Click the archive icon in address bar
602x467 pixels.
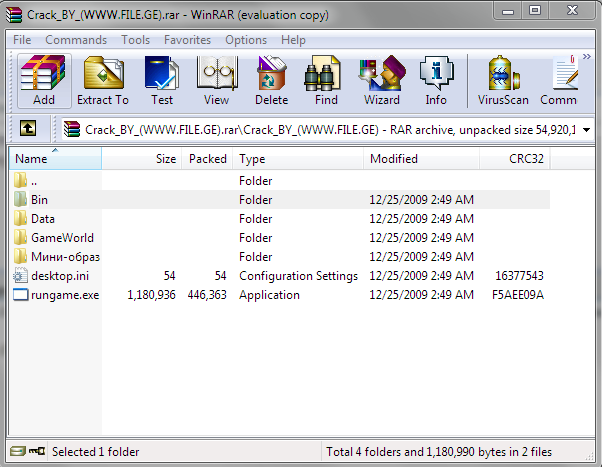[x=72, y=129]
